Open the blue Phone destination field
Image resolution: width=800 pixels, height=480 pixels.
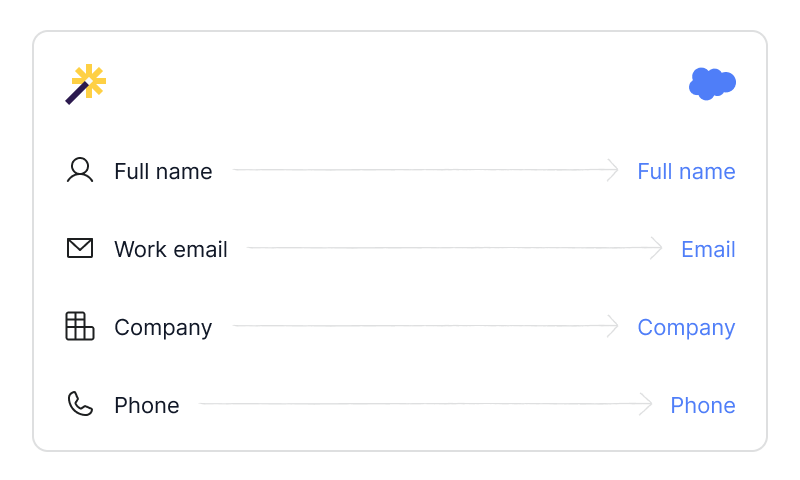(x=703, y=406)
